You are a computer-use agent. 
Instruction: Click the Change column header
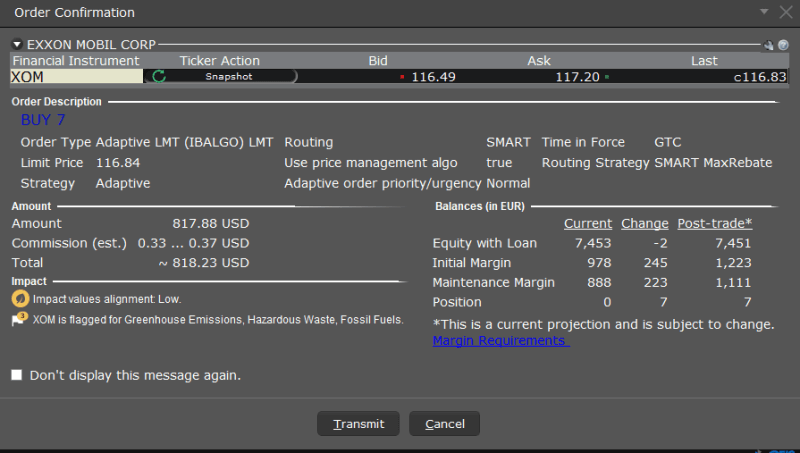(x=644, y=223)
